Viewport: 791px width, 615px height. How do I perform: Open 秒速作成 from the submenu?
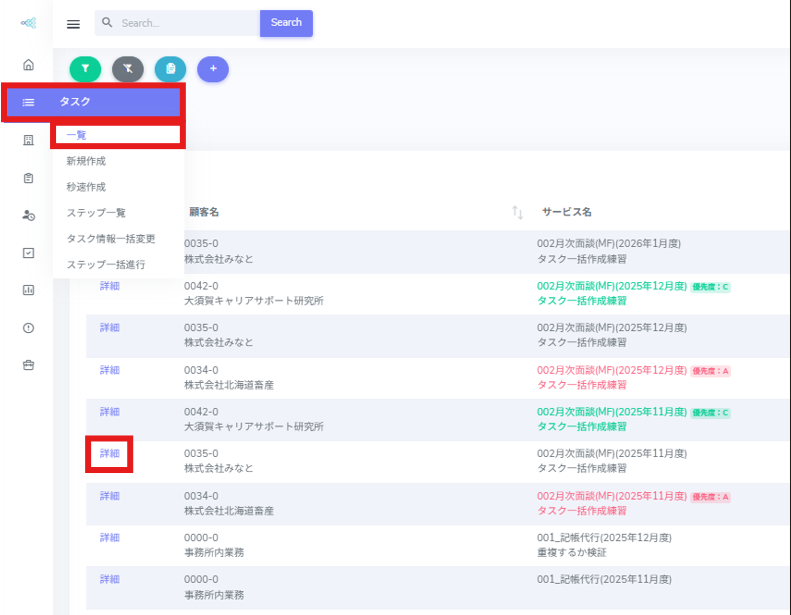pyautogui.click(x=86, y=187)
